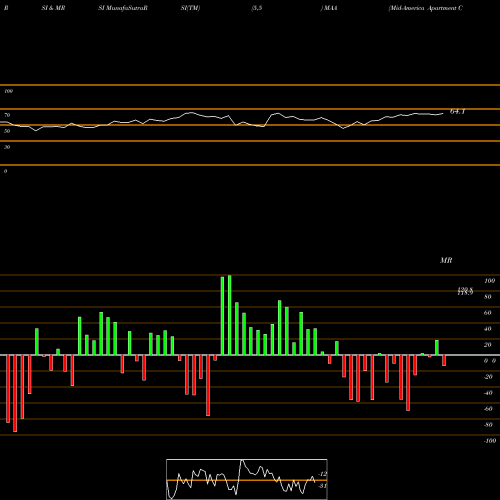
Task: Click the ') MAA' ticker label
Action: click(329, 8)
